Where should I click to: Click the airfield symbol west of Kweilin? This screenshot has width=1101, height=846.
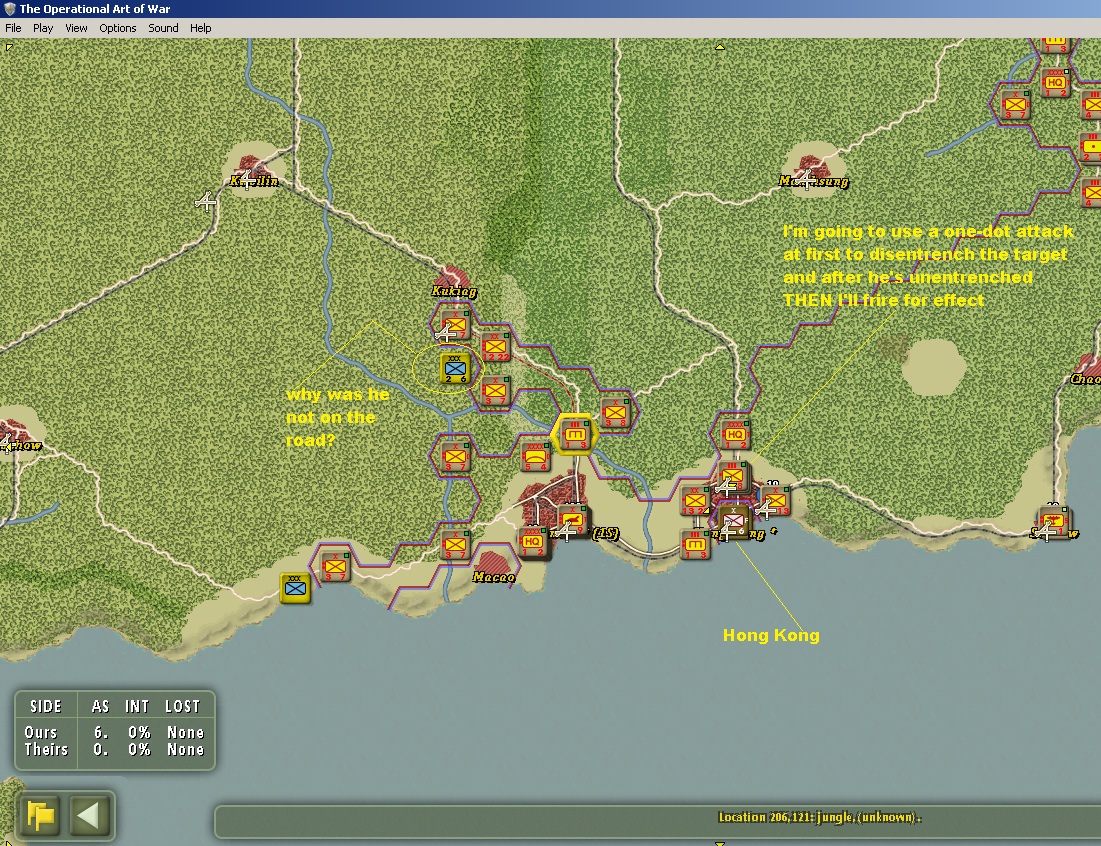click(x=206, y=201)
